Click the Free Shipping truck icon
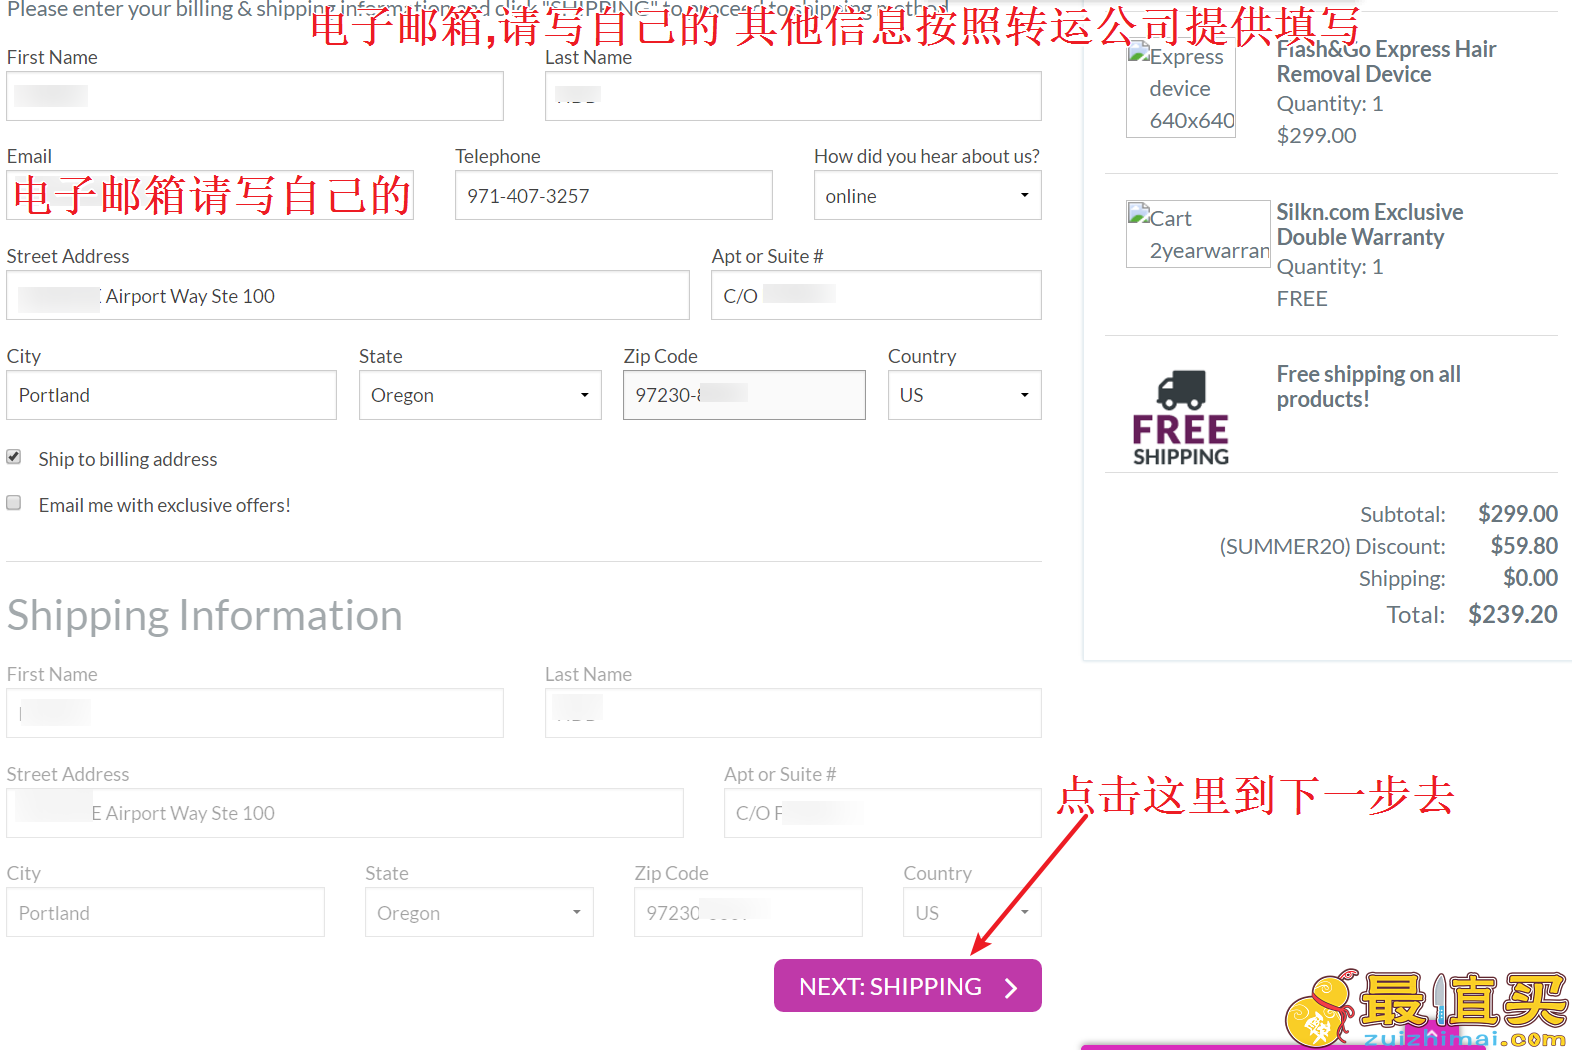1572x1050 pixels. click(1181, 417)
